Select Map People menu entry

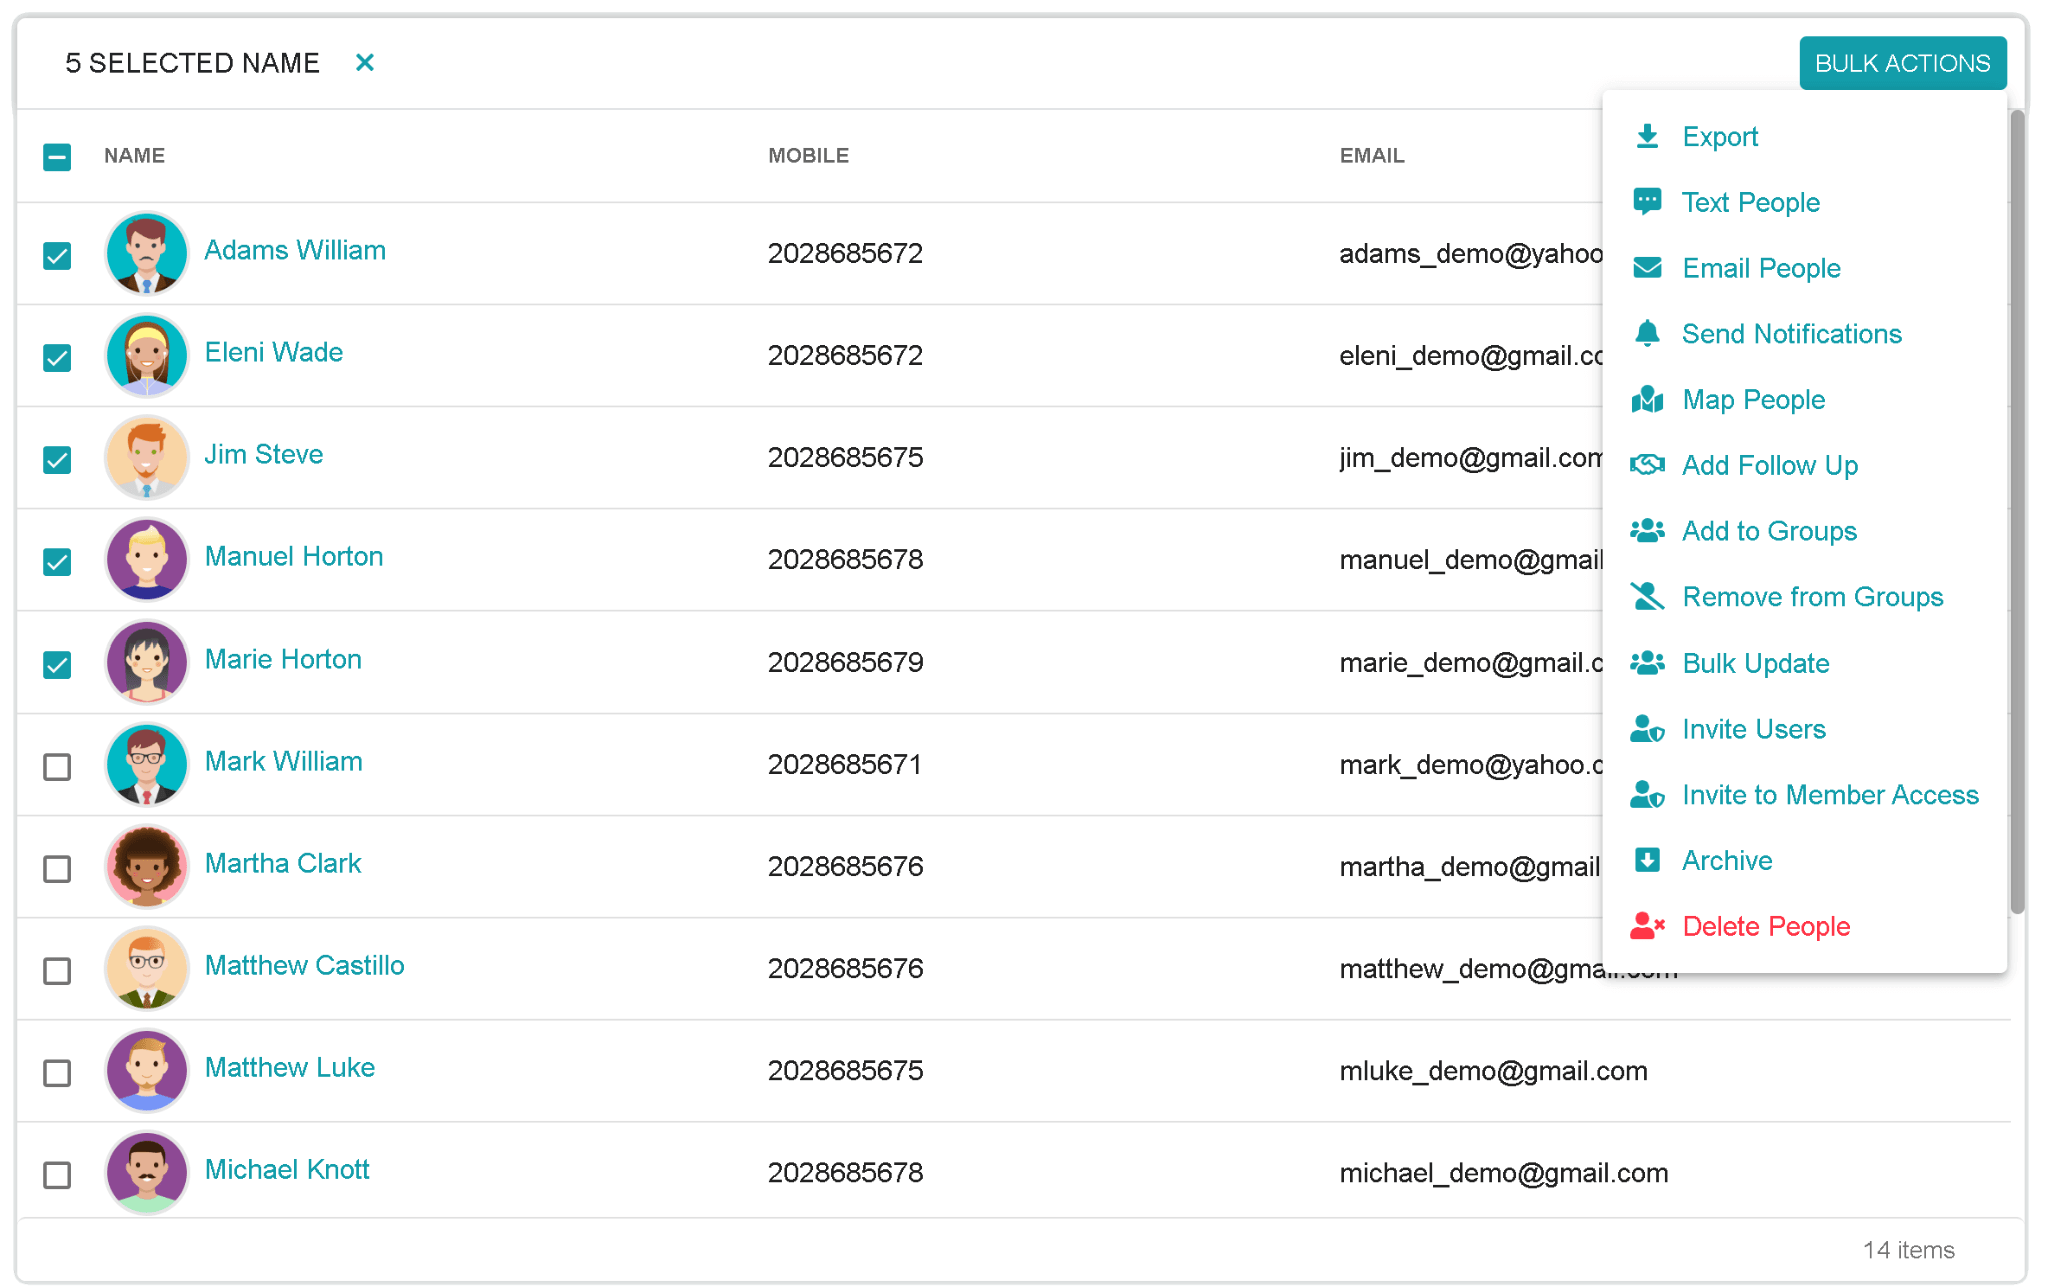point(1804,399)
